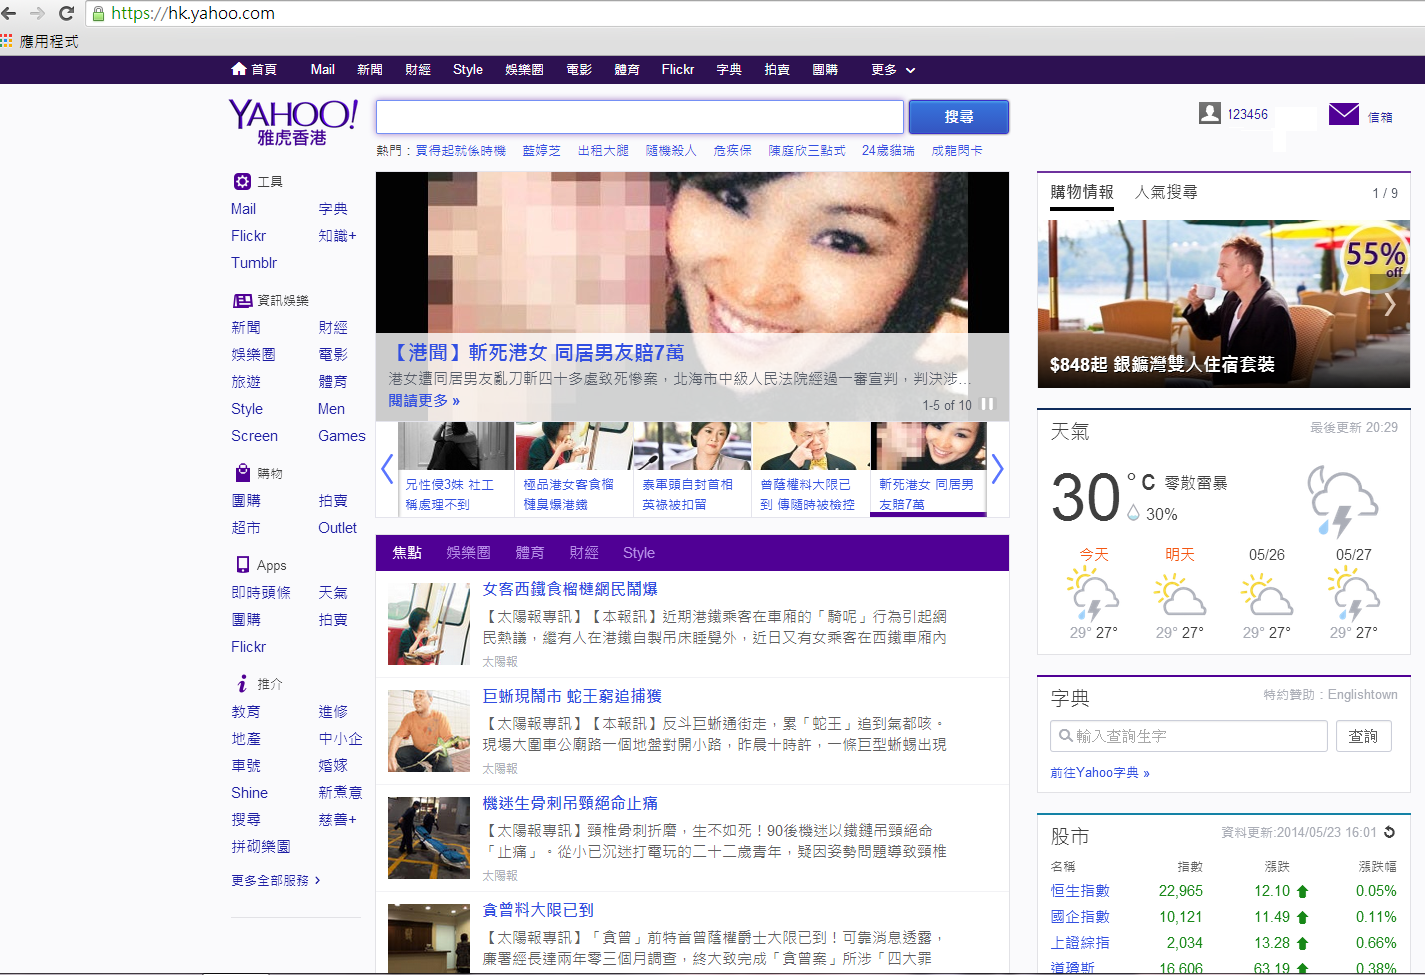Click the 查詢 dictionary button
The width and height of the screenshot is (1425, 975).
(1363, 736)
